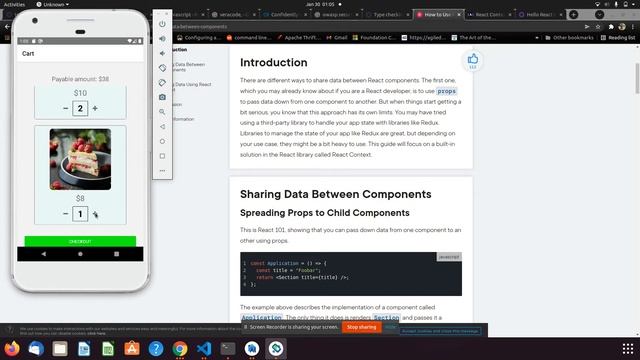Tap the green CHECKOUT button

[80, 241]
